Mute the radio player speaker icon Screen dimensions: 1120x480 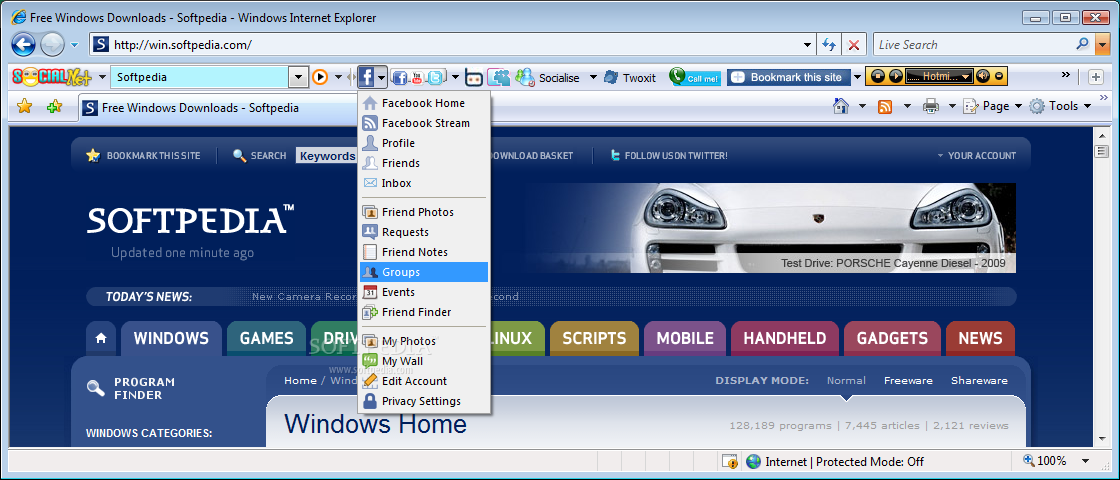984,76
